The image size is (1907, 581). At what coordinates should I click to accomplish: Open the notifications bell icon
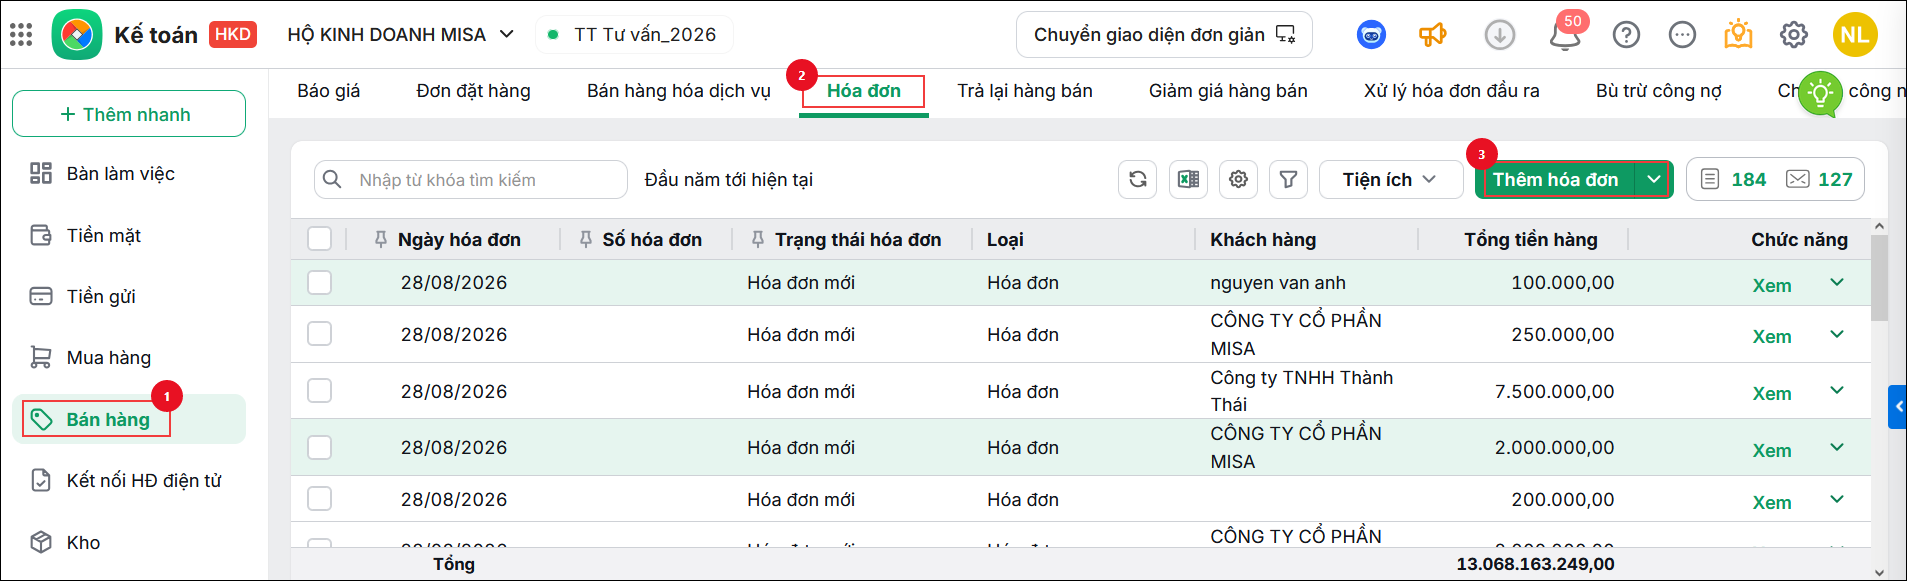1565,35
